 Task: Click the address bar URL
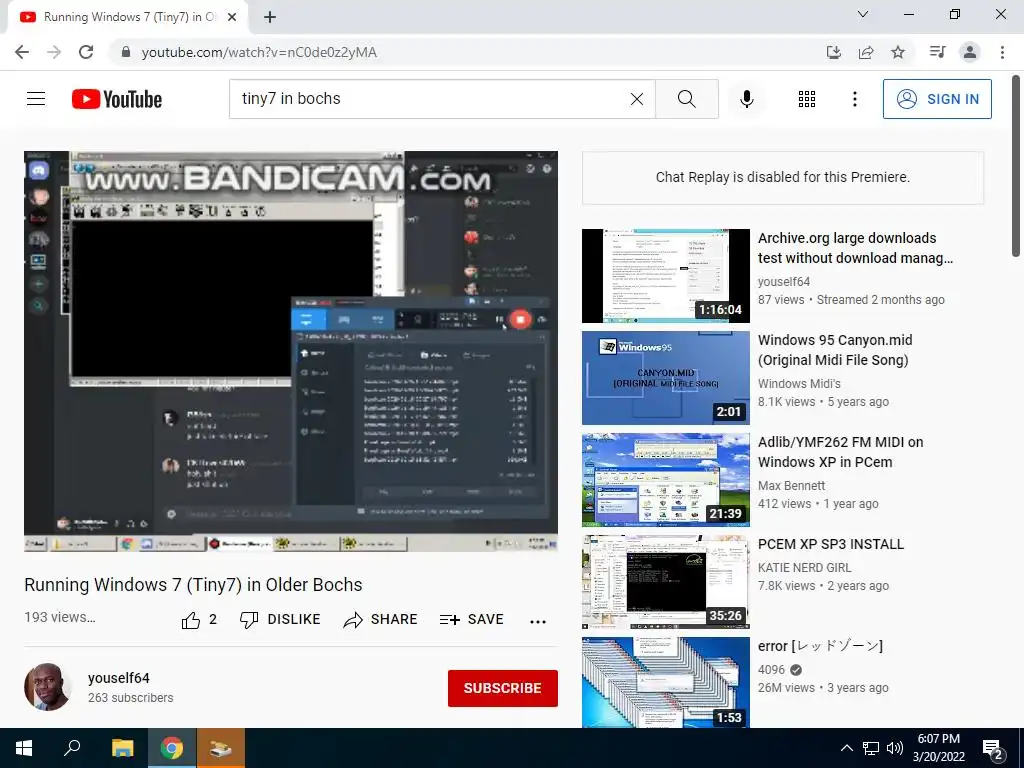(x=259, y=52)
